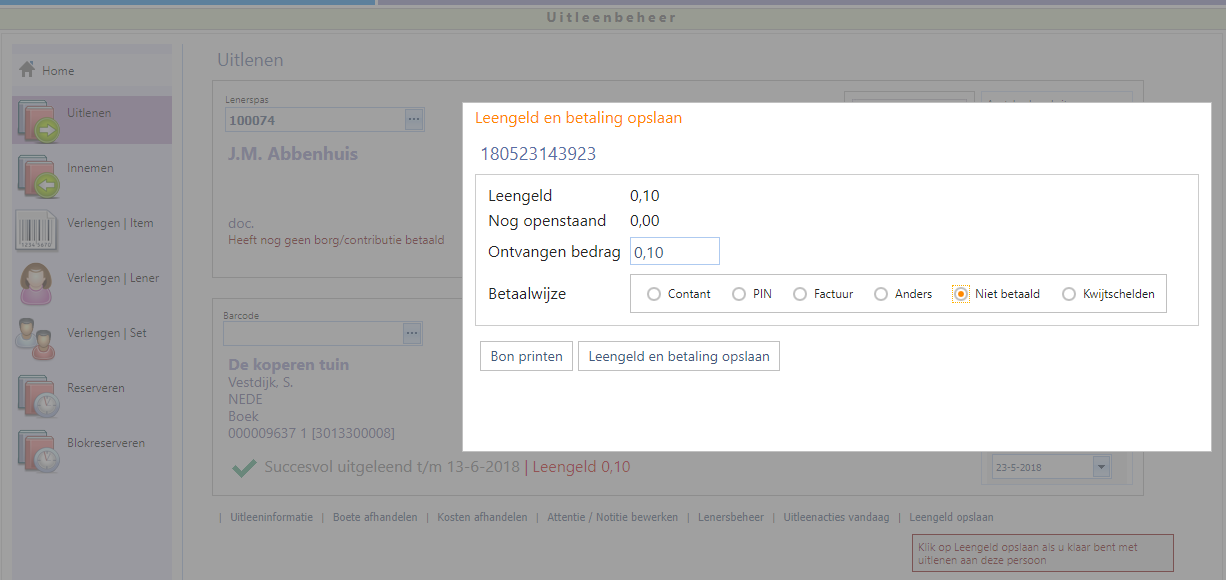Open Uitlenen via its sidebar icon

pos(39,120)
